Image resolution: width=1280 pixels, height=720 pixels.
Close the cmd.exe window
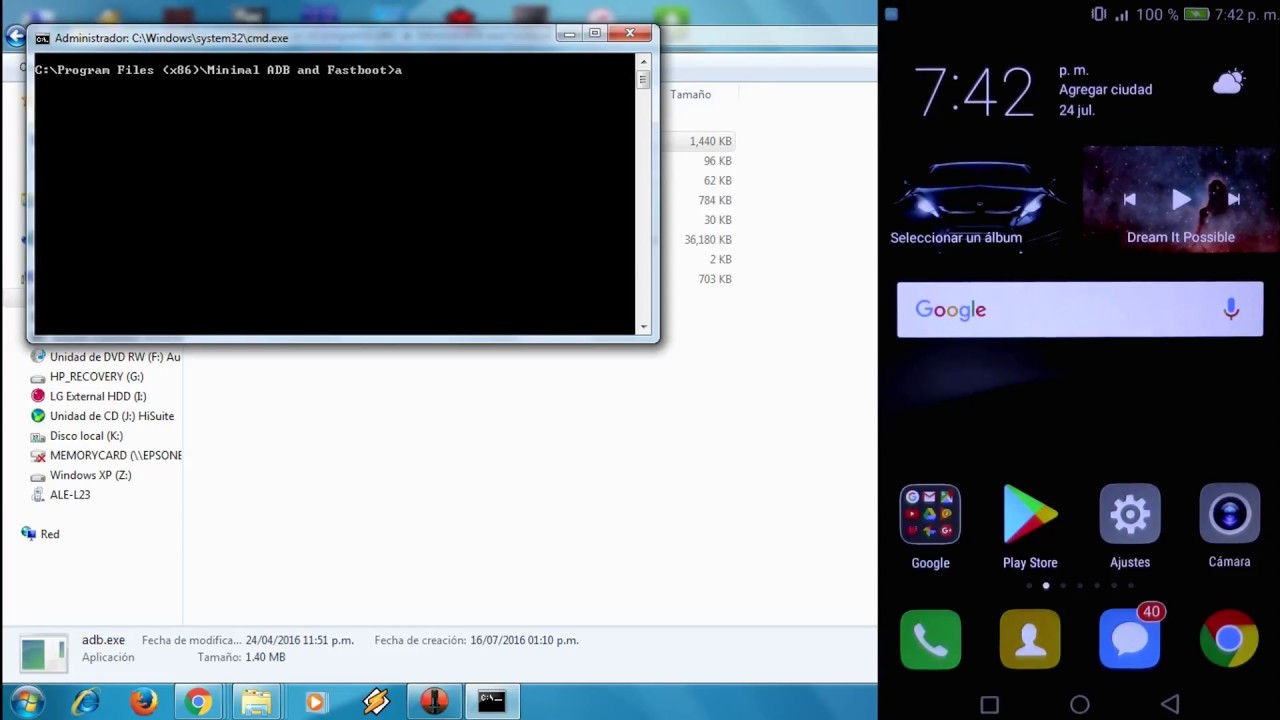click(630, 33)
